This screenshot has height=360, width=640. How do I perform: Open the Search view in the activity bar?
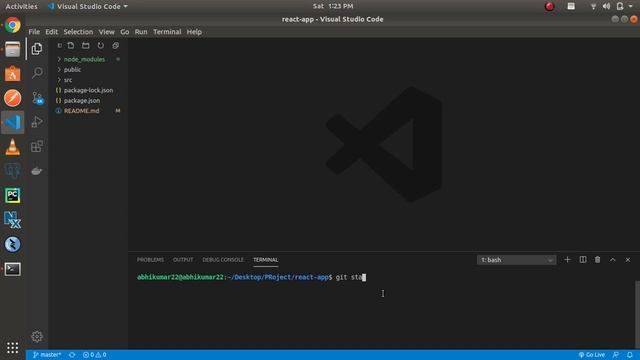(x=37, y=73)
